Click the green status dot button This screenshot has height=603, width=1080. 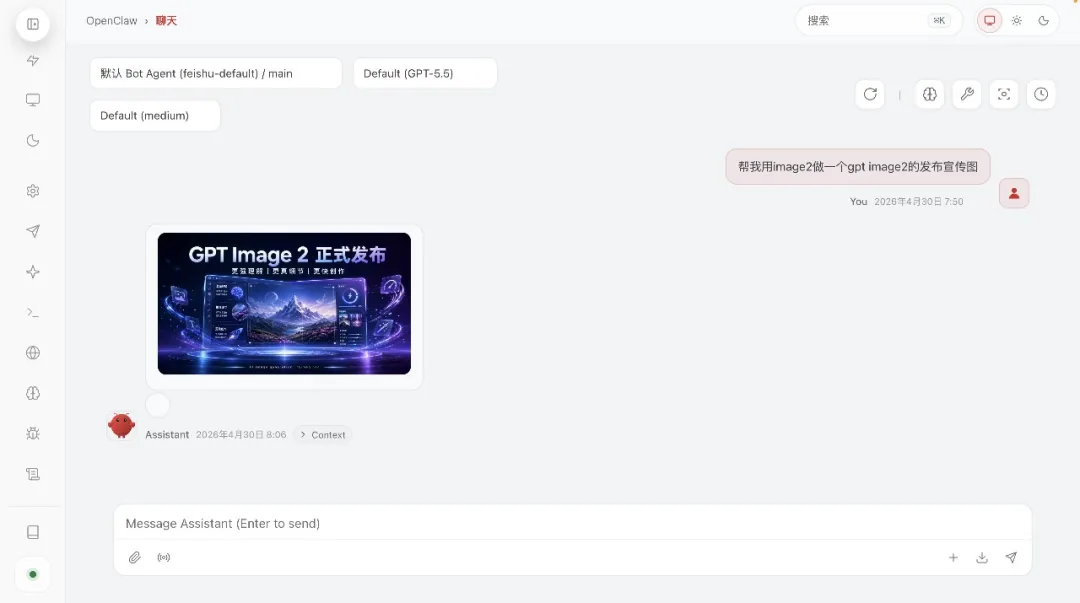point(32,574)
